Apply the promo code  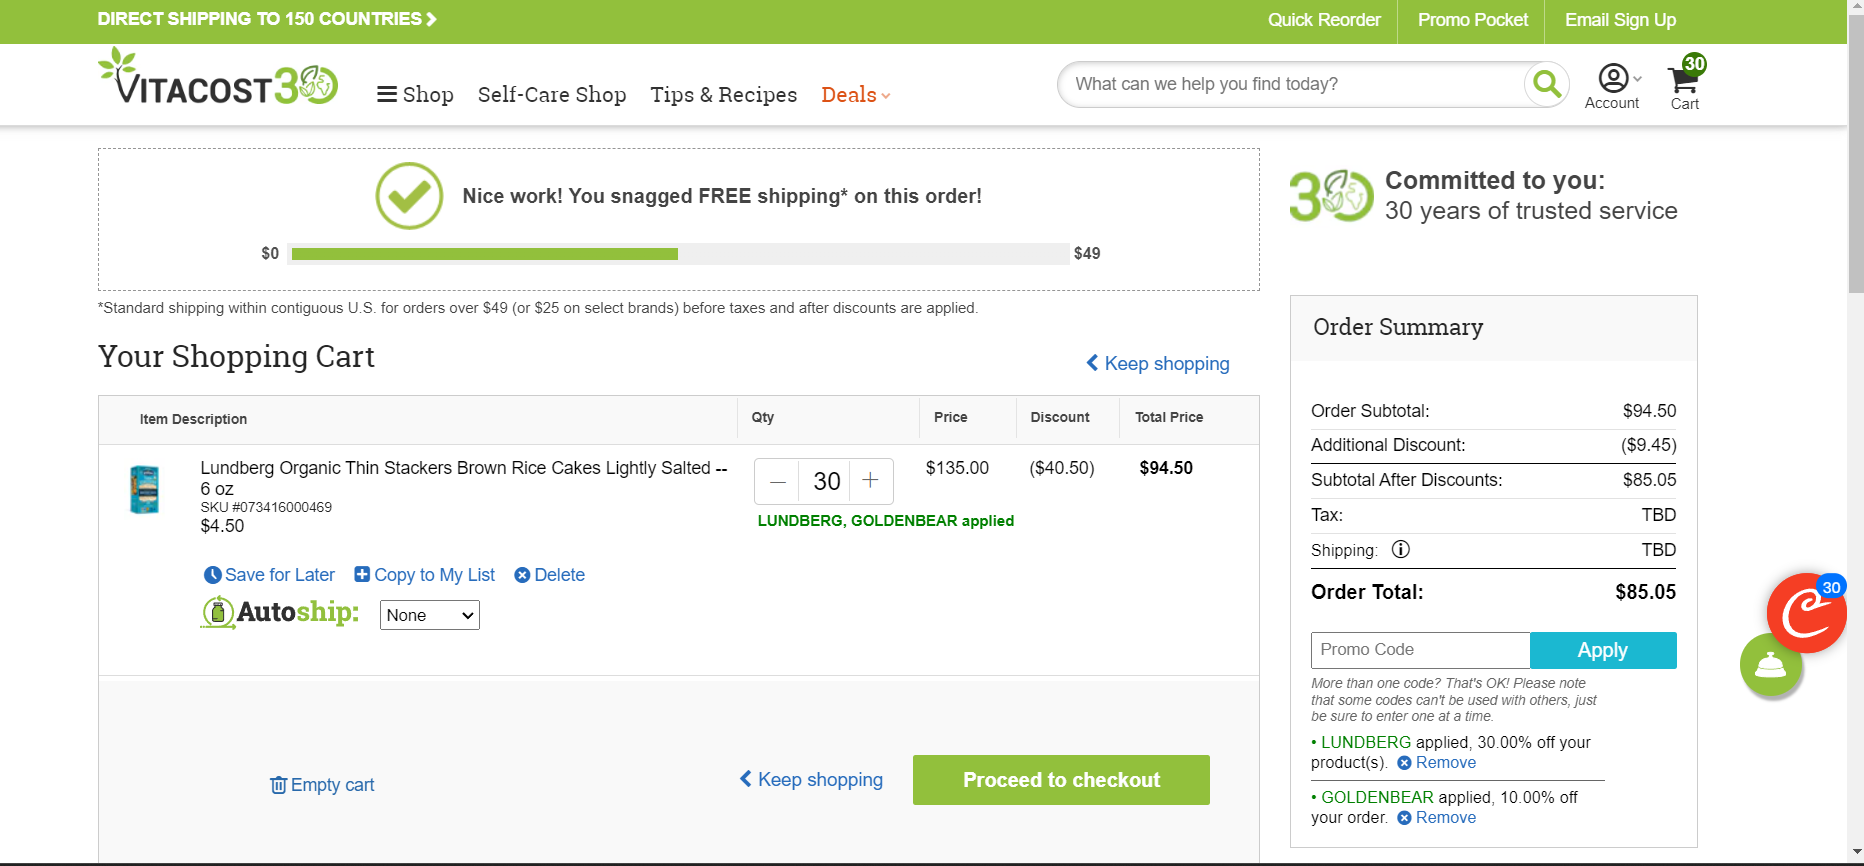(x=1603, y=650)
